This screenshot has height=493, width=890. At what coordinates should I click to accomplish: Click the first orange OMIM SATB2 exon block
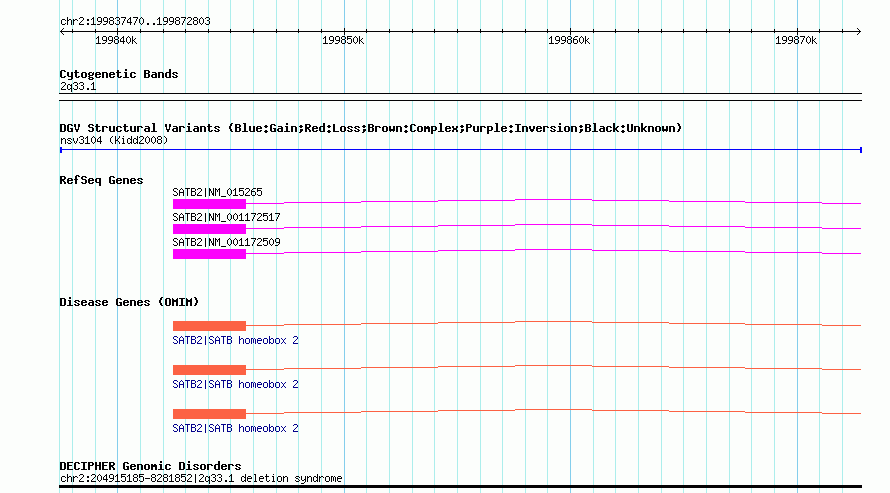point(209,326)
